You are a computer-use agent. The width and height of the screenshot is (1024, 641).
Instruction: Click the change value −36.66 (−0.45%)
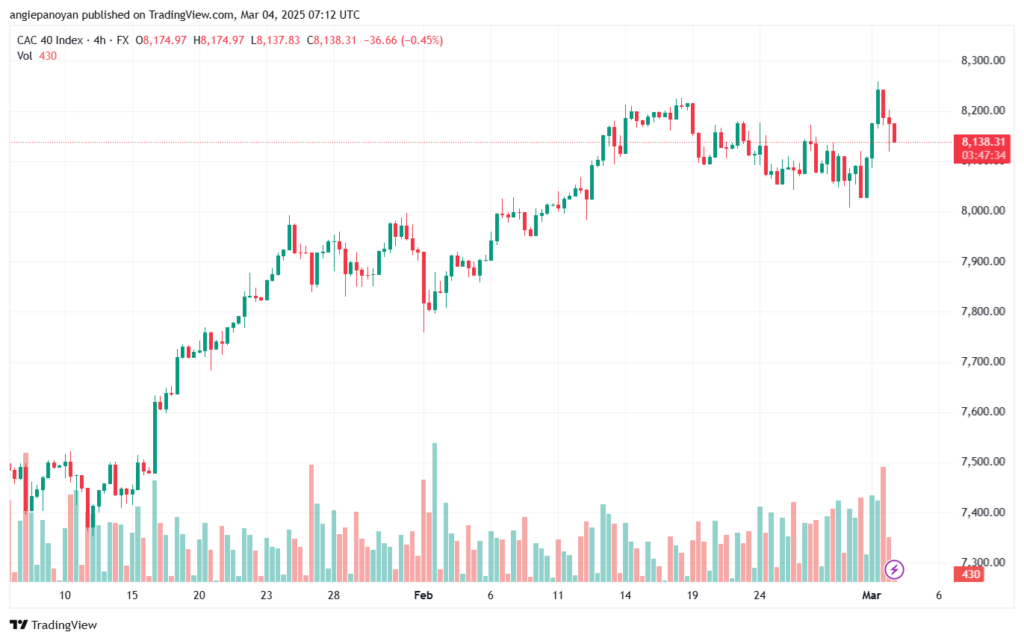coord(403,40)
